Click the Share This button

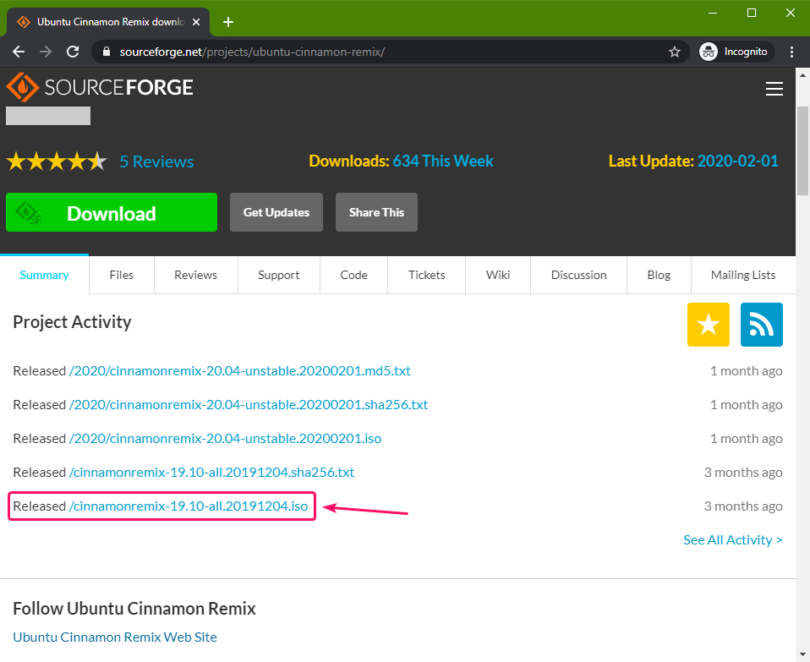pos(376,212)
